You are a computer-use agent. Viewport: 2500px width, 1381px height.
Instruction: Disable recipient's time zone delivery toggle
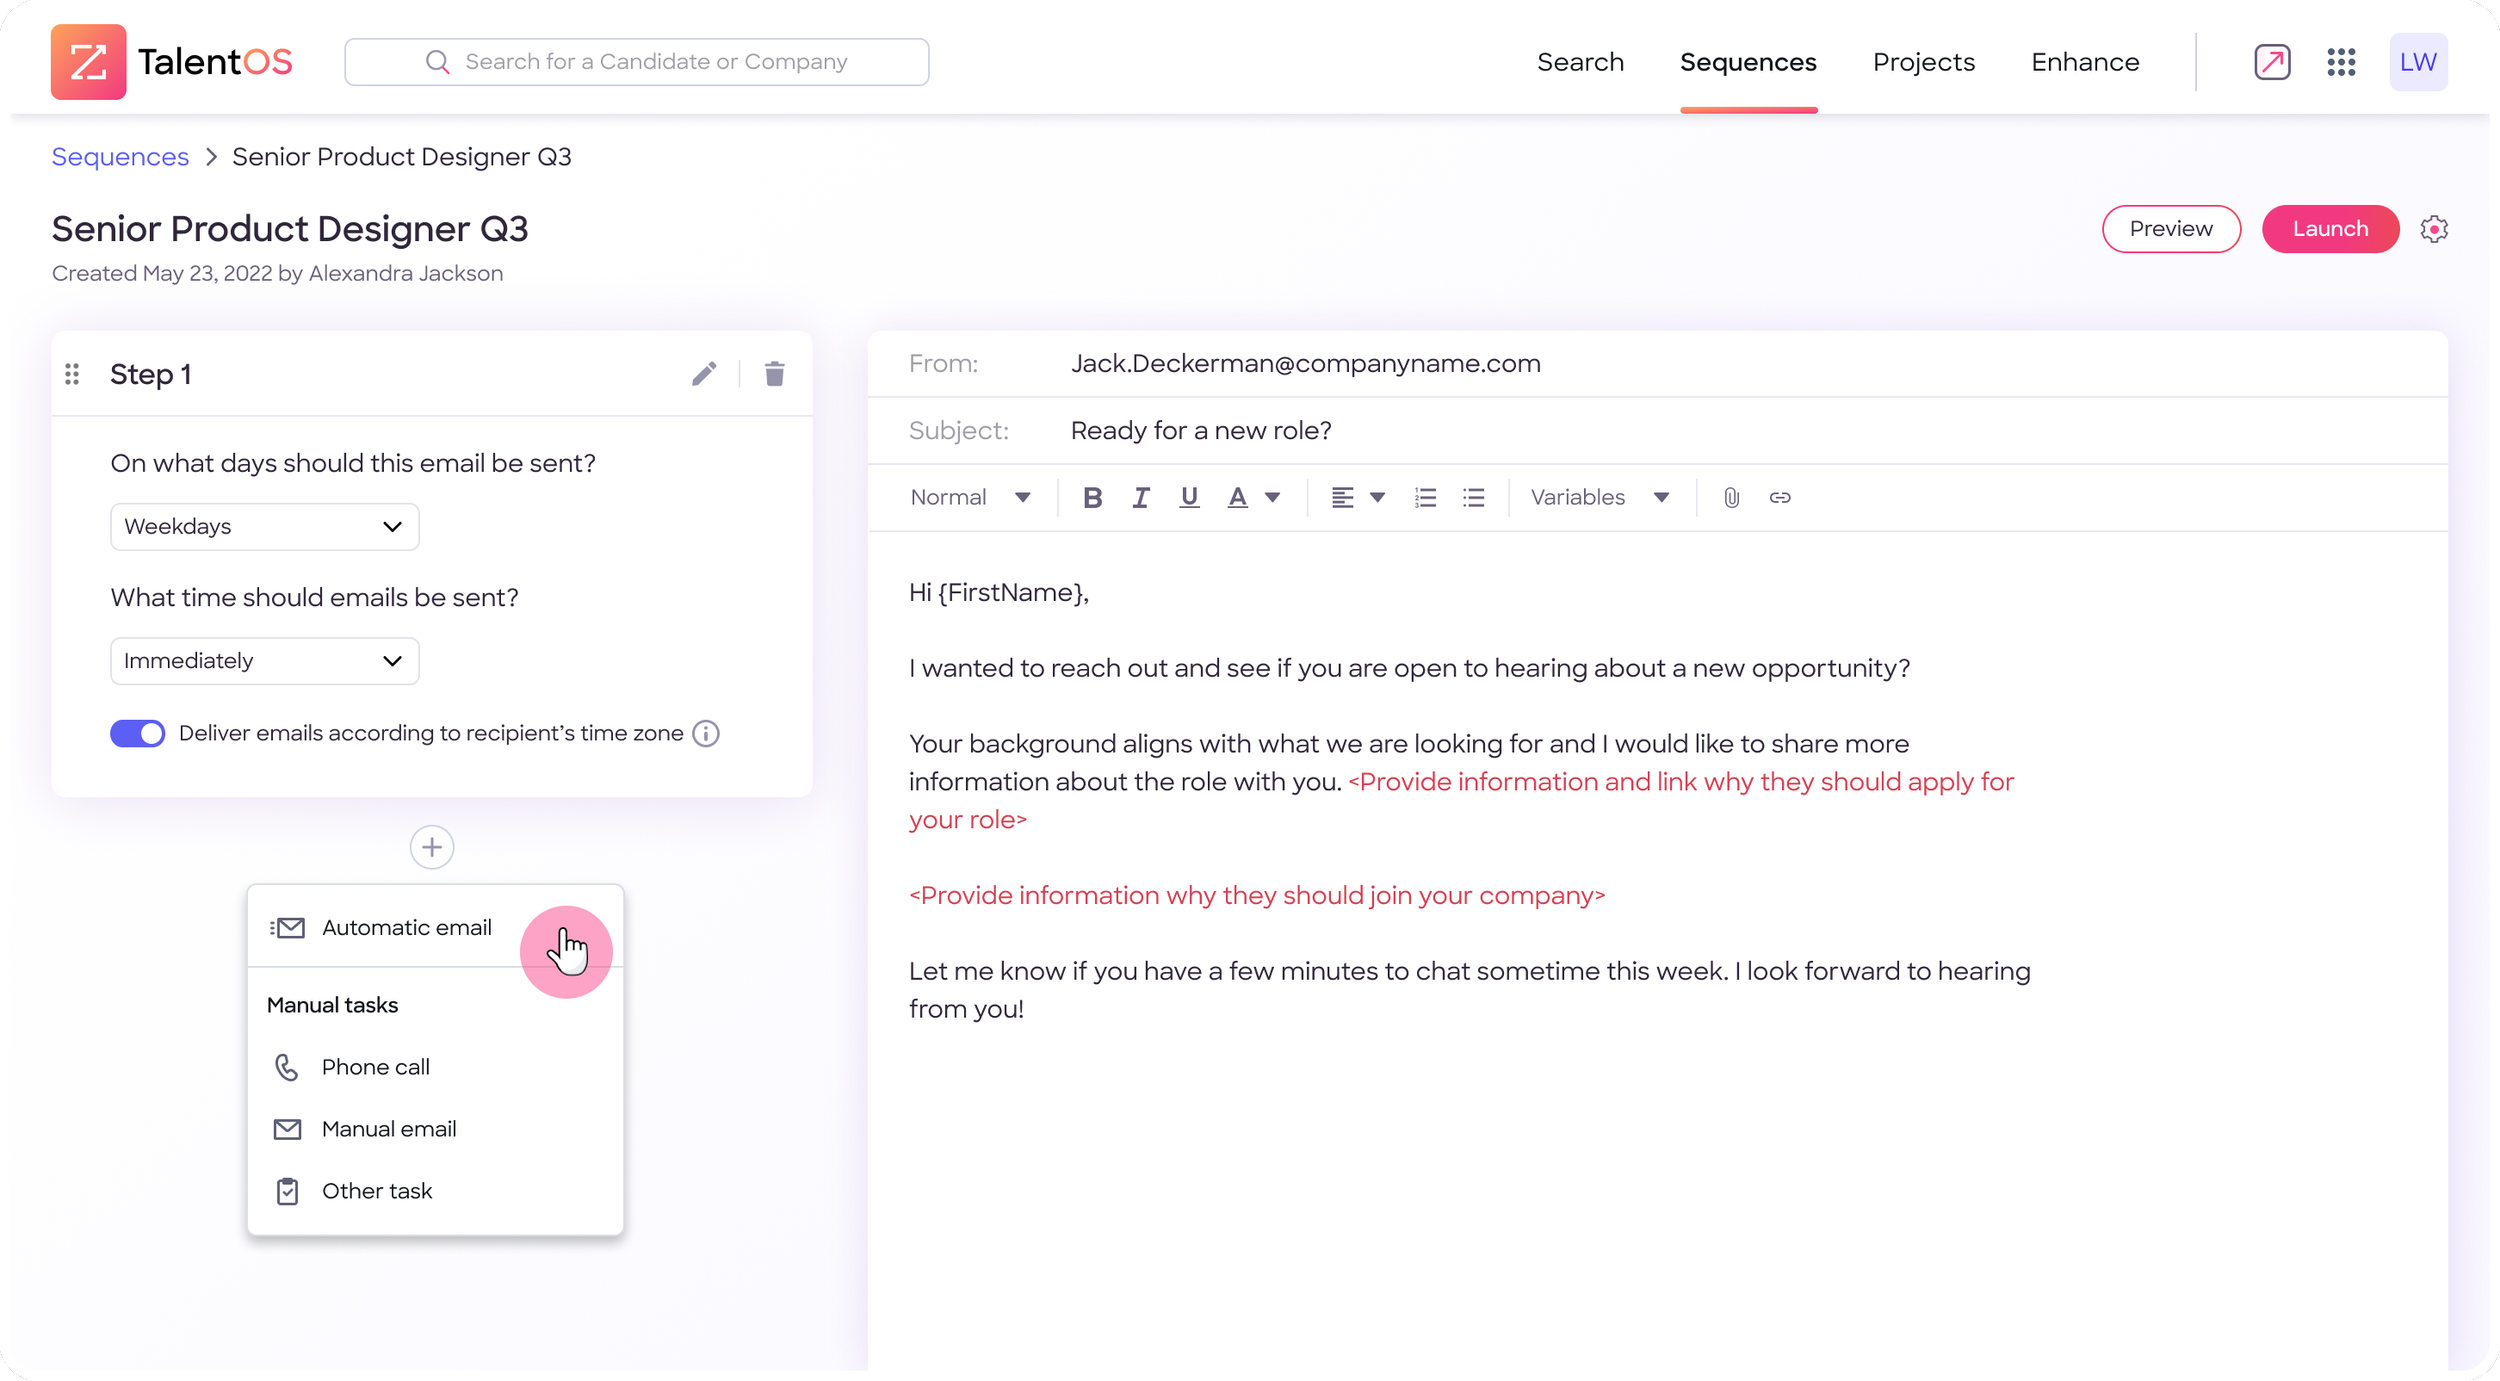point(138,733)
